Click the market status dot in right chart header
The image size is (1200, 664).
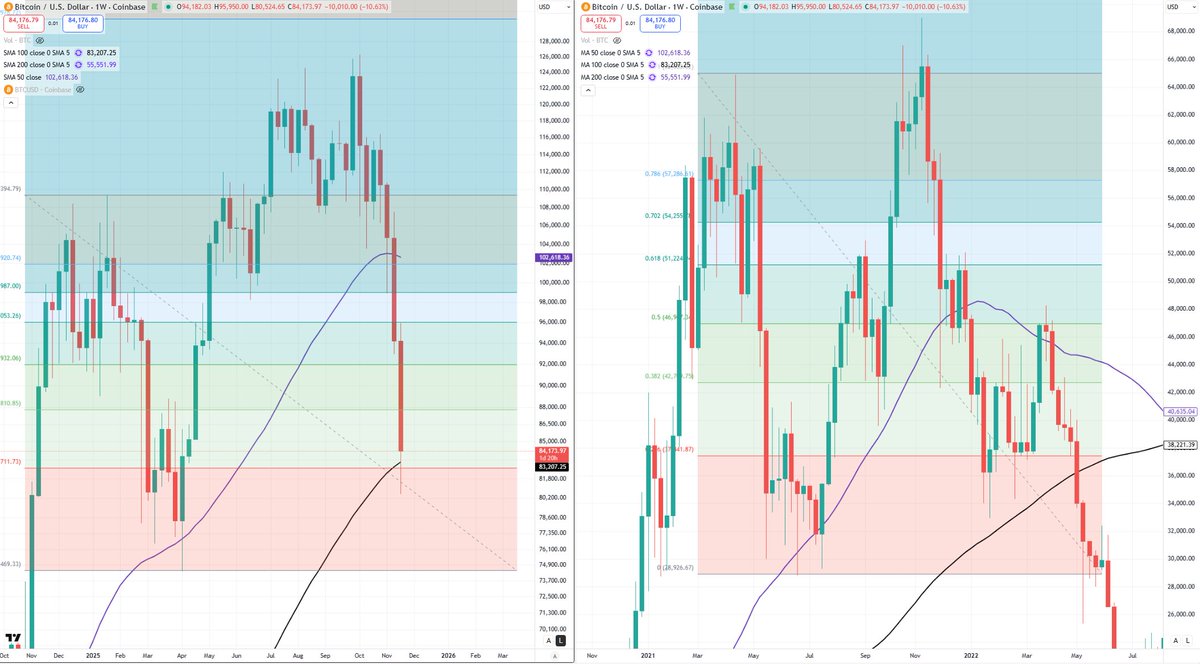747,7
